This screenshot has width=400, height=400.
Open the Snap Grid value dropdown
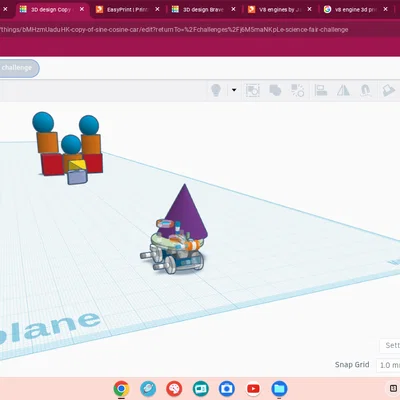388,365
